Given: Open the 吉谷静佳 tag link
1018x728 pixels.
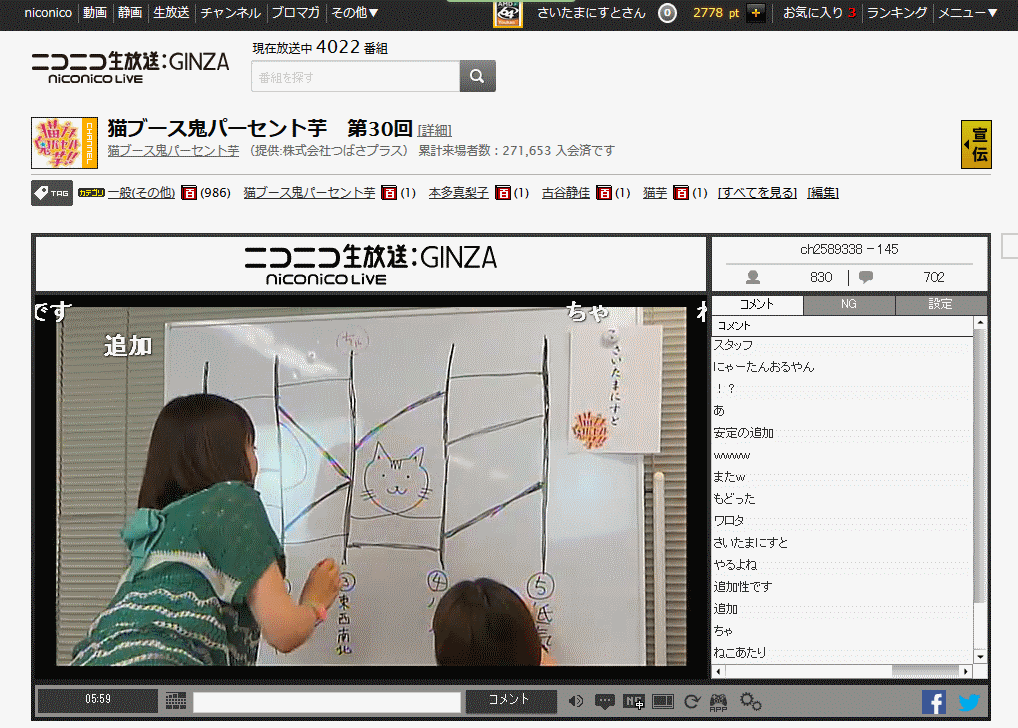Looking at the screenshot, I should 566,193.
